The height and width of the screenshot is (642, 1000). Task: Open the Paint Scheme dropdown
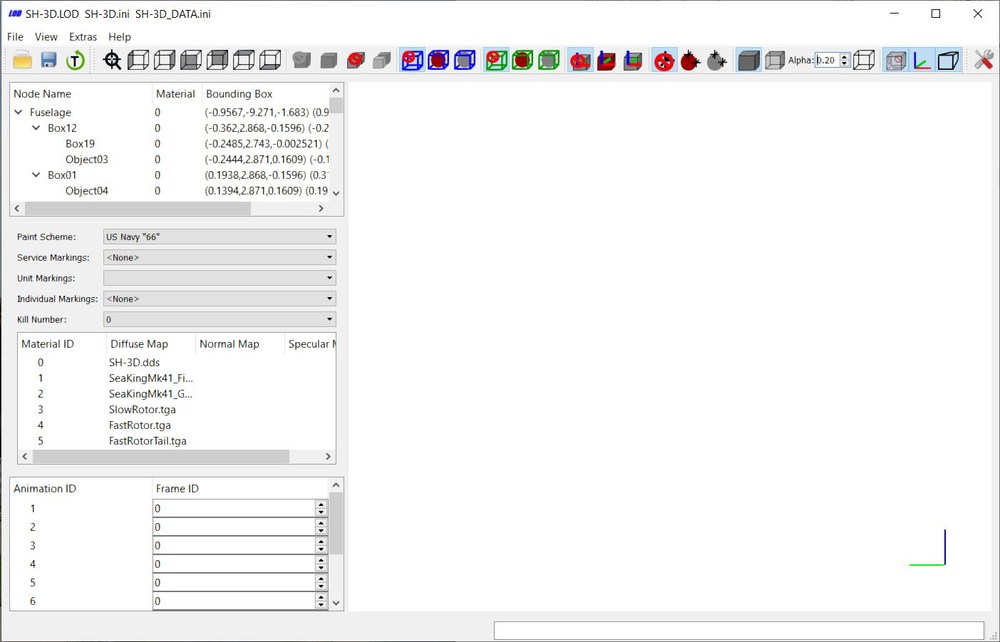tap(219, 237)
